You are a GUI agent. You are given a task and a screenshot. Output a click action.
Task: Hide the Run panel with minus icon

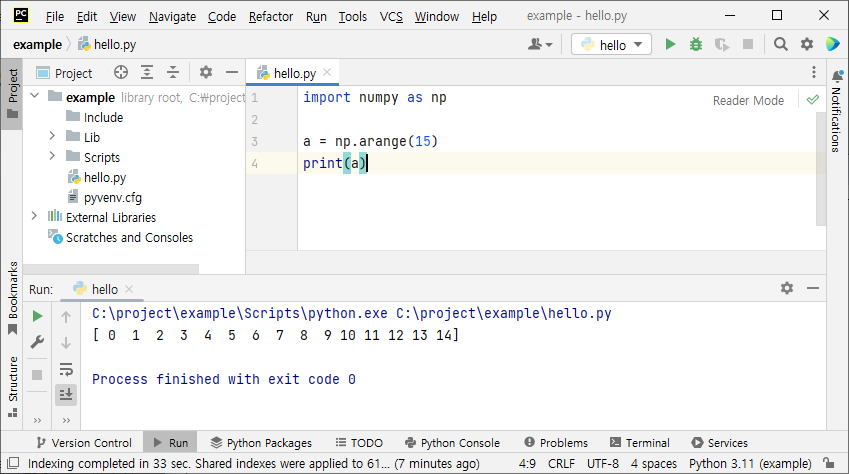(813, 288)
